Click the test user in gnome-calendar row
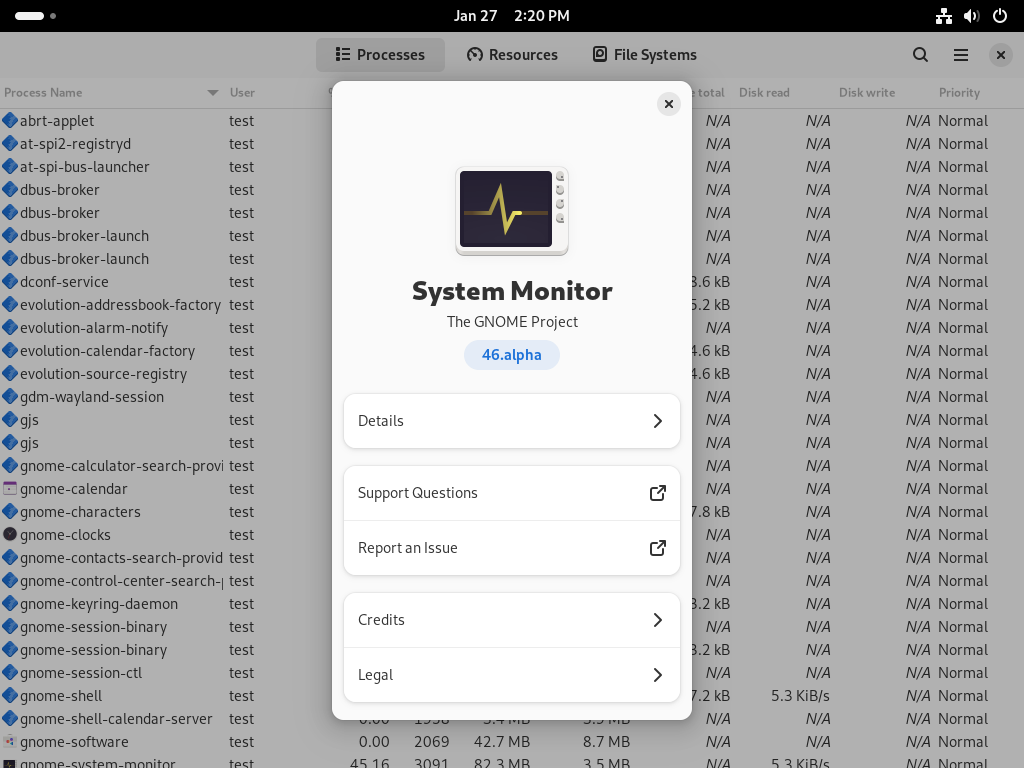 pyautogui.click(x=241, y=489)
